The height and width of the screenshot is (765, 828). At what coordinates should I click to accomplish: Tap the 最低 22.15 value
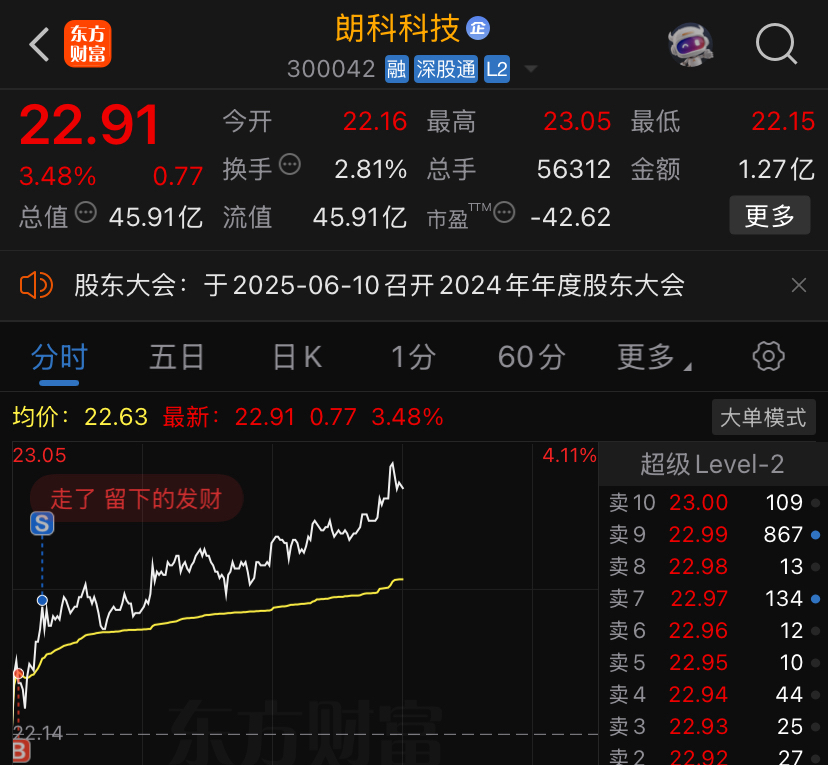[783, 121]
